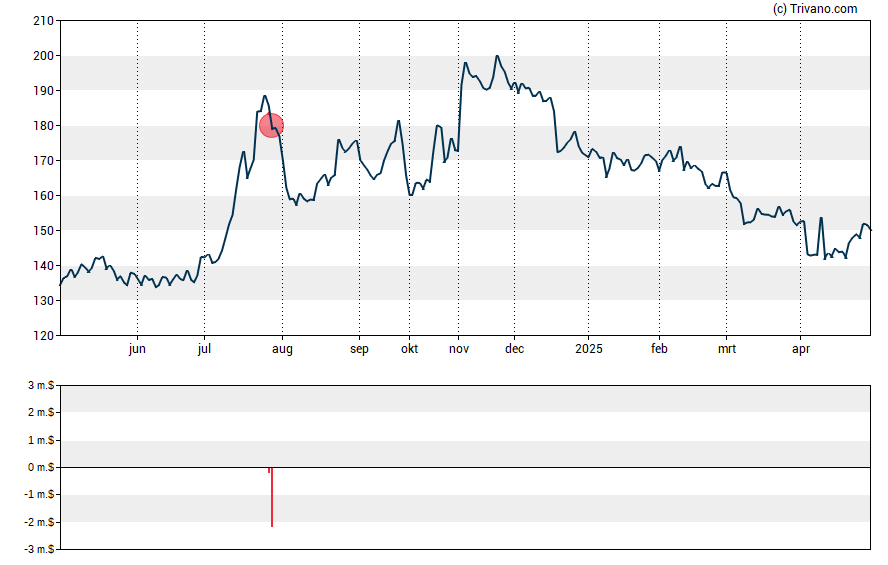Image resolution: width=888 pixels, height=565 pixels.
Task: Click the 'dec' month label
Action: click(514, 349)
